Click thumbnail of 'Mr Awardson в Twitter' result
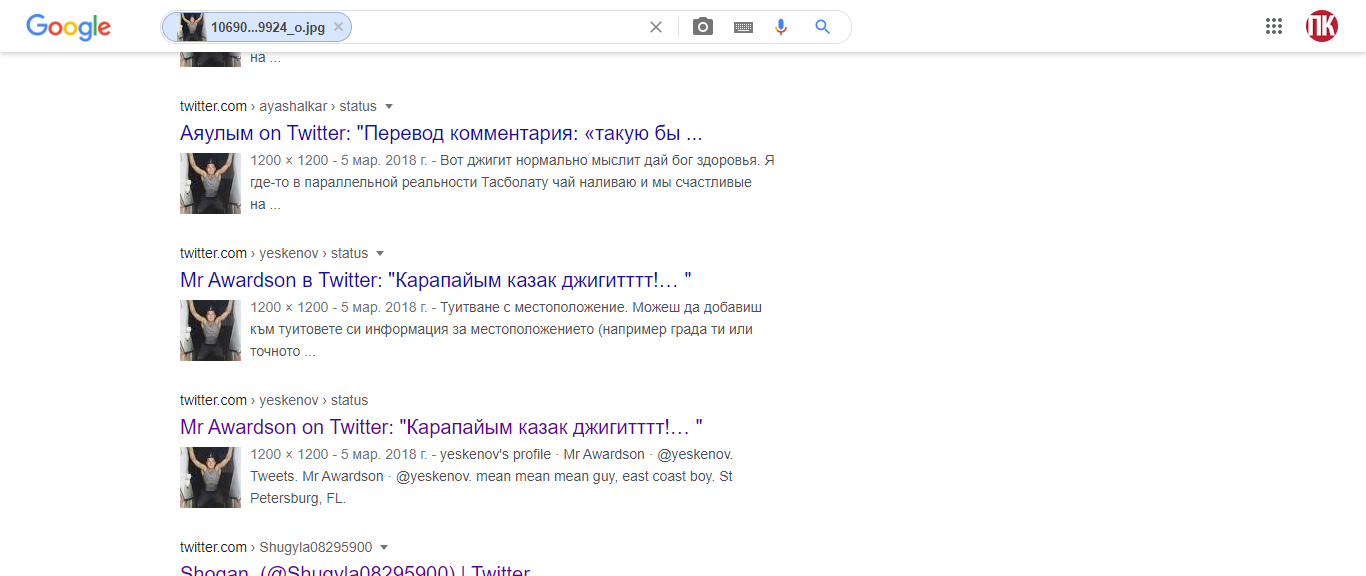 click(210, 330)
